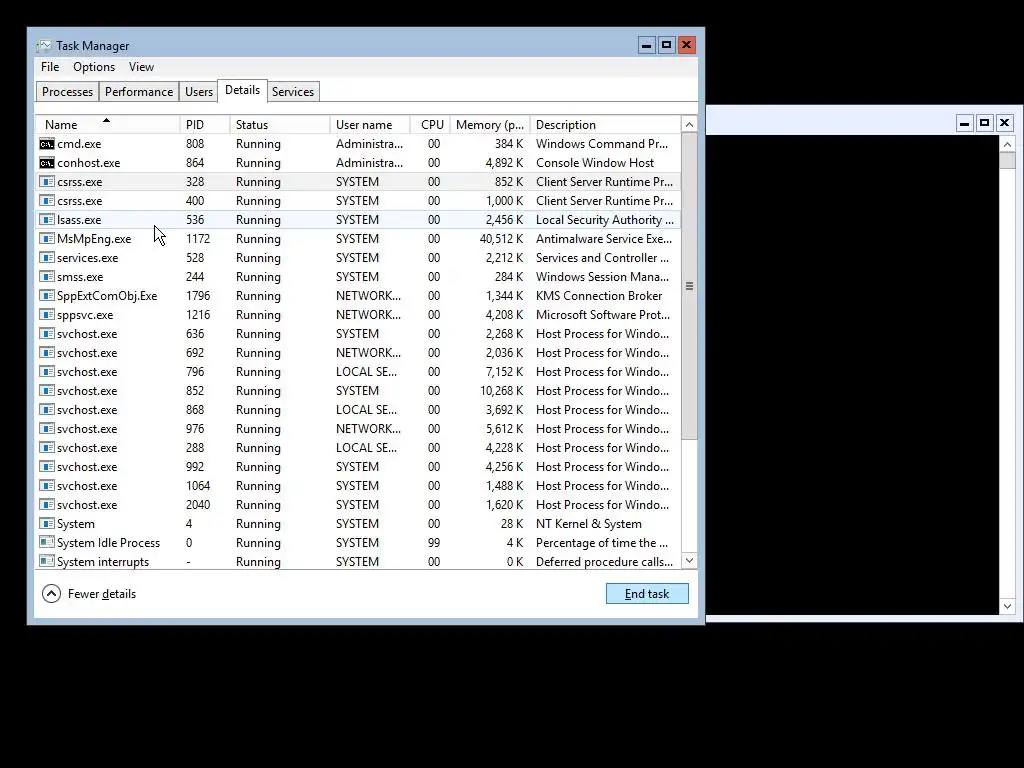Click the System Idle Process icon

pos(46,541)
